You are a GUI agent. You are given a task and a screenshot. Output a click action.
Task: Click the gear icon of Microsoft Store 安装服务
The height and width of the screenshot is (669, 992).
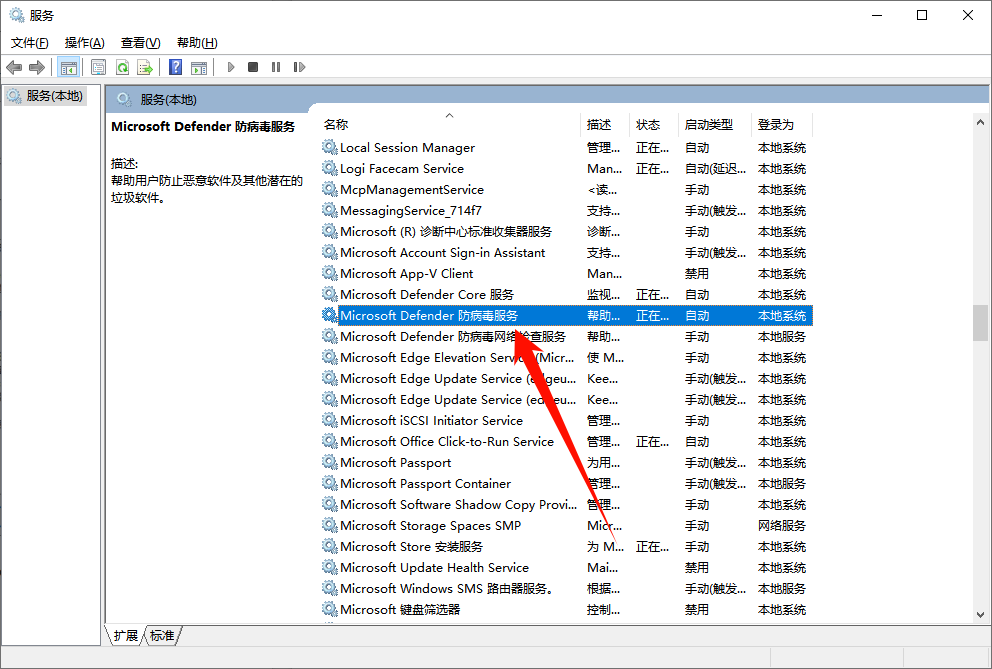coord(330,546)
